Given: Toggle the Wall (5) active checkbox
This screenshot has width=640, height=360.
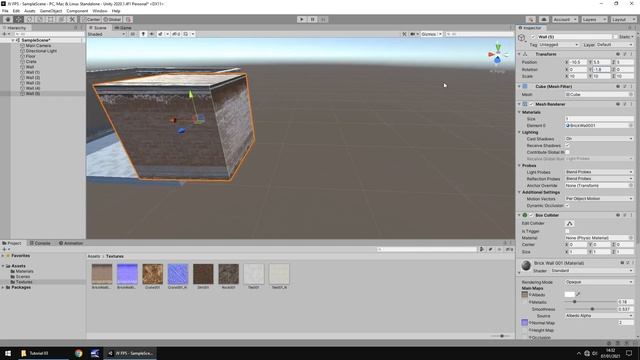Looking at the screenshot, I should (x=533, y=37).
